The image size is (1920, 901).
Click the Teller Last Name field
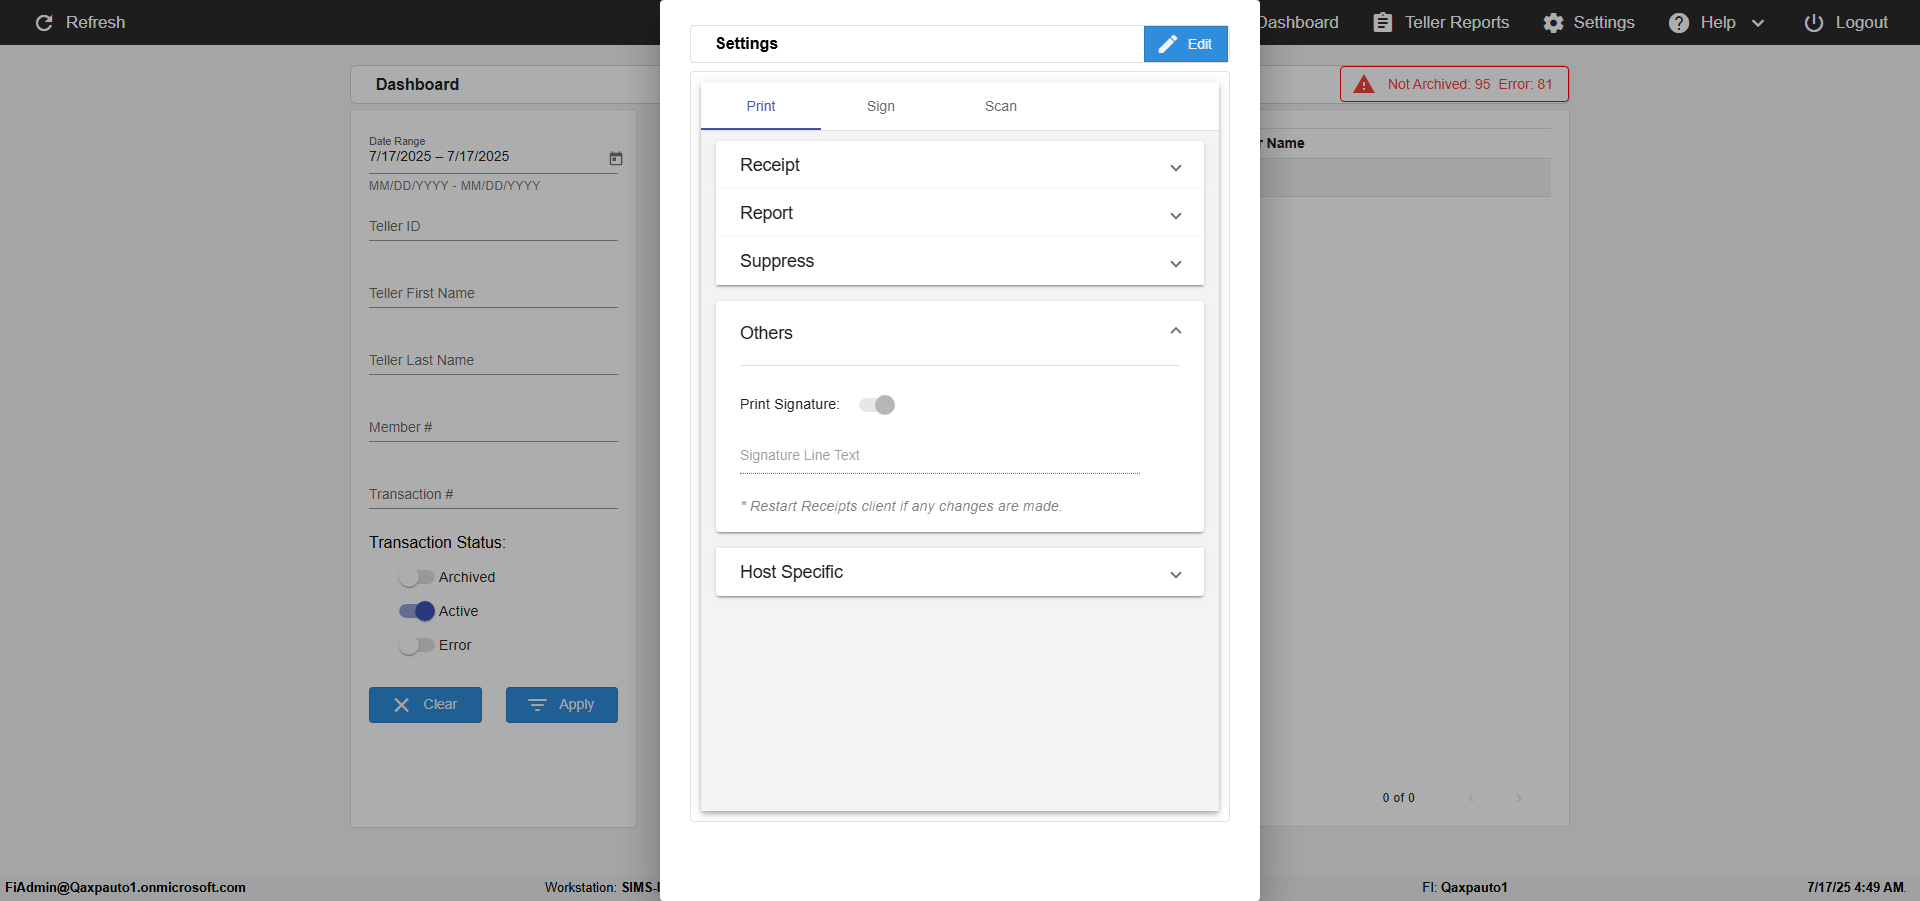pyautogui.click(x=493, y=361)
